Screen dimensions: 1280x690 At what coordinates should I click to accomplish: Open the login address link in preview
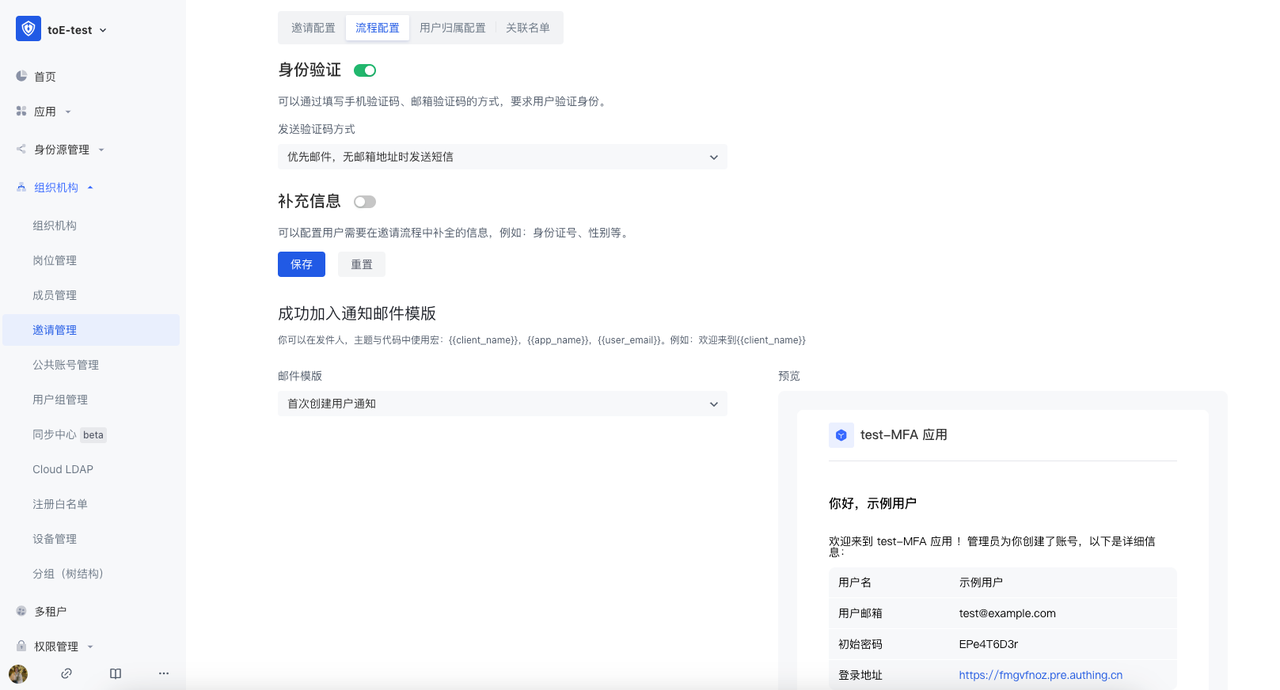1040,674
